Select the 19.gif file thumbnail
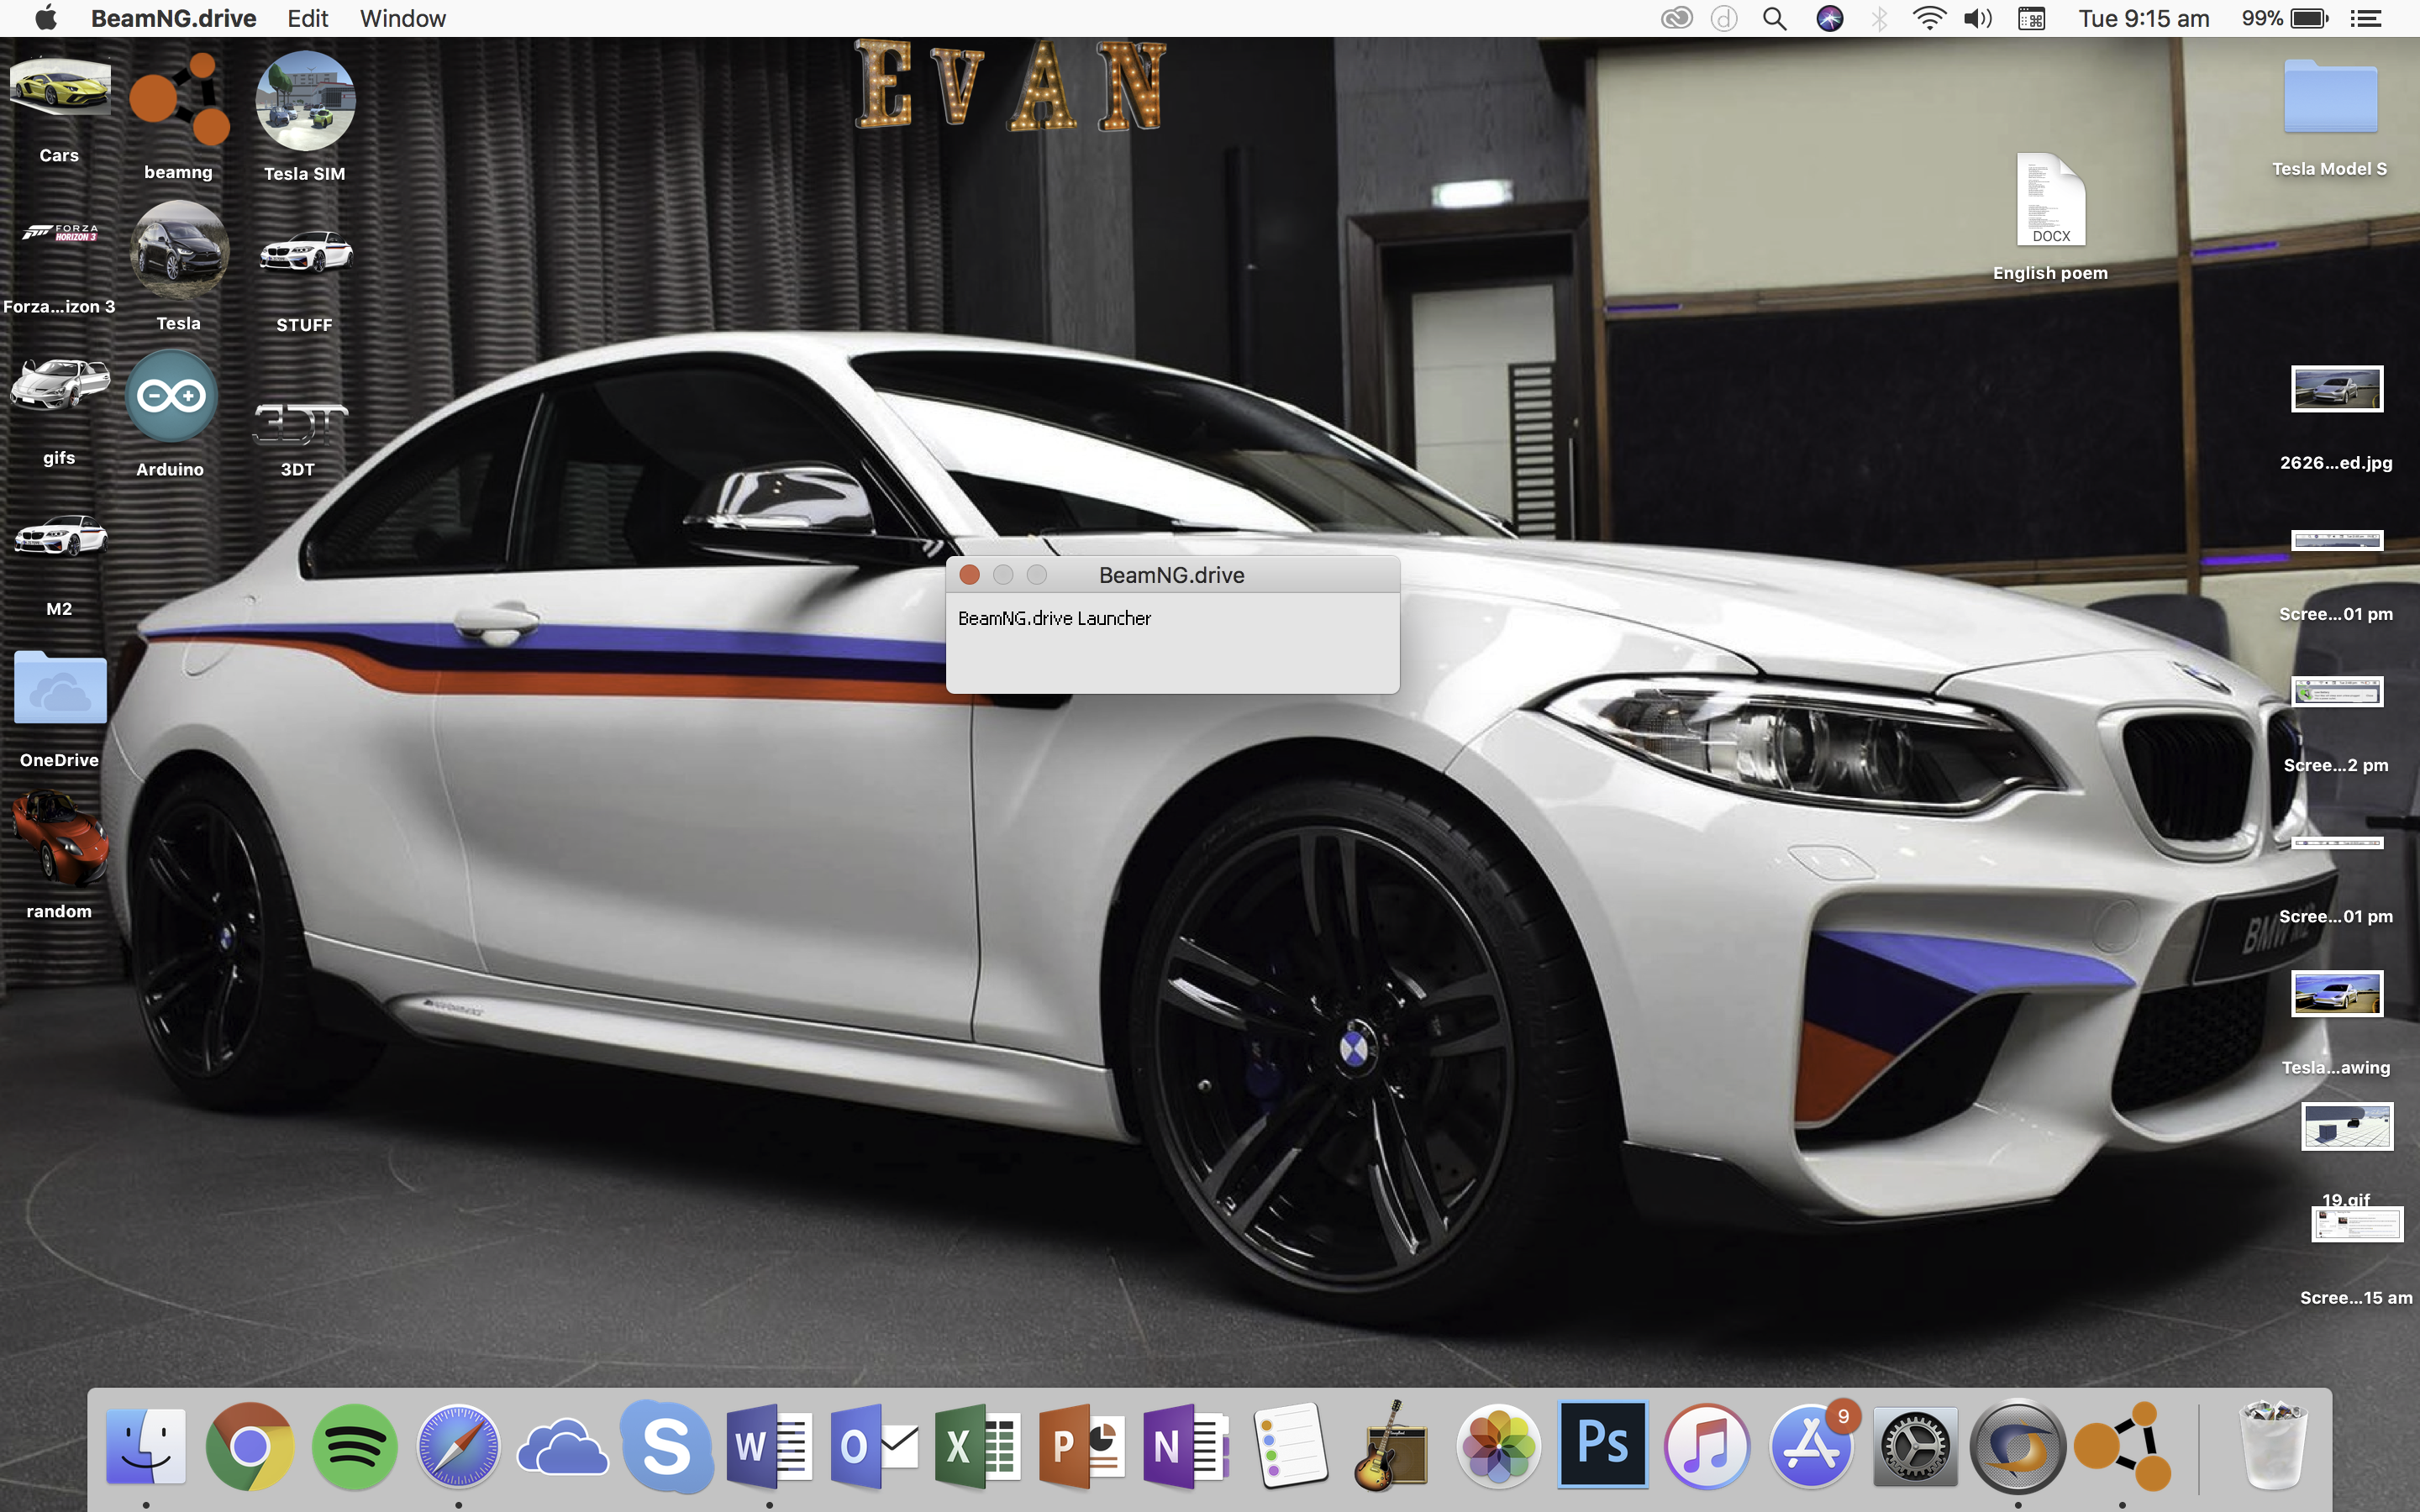 2347,1127
